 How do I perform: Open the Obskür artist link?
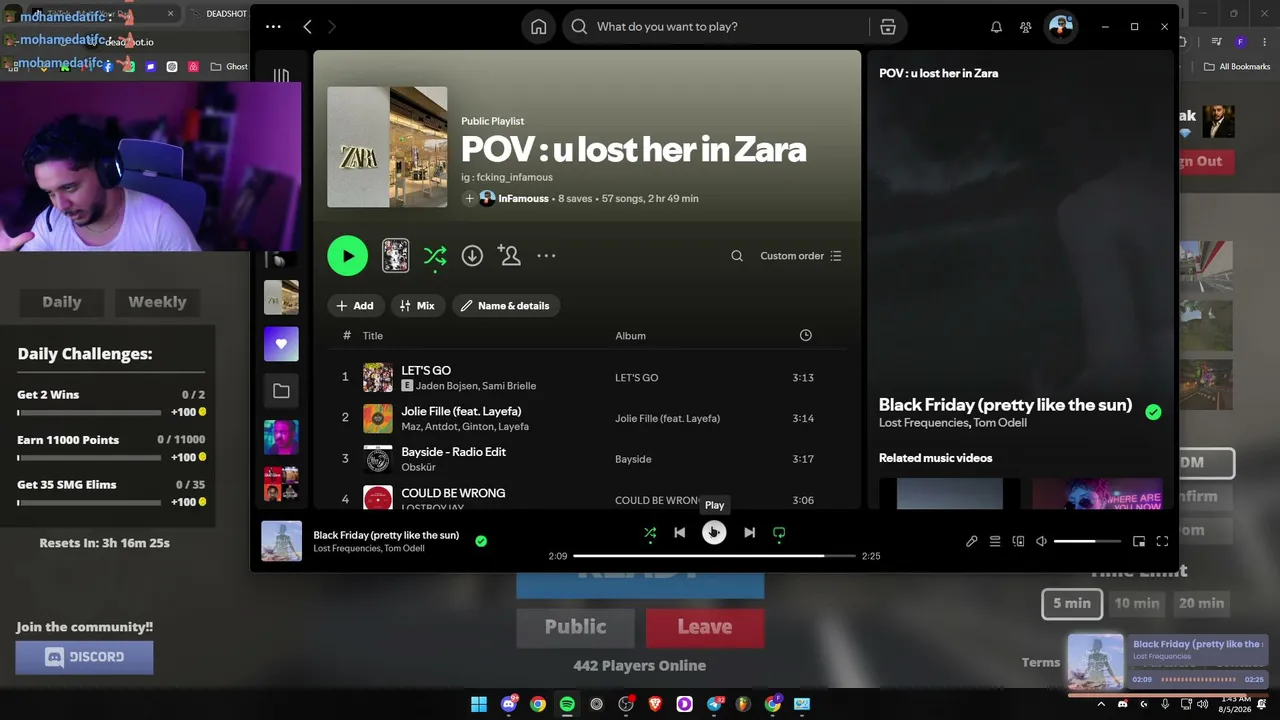[419, 467]
